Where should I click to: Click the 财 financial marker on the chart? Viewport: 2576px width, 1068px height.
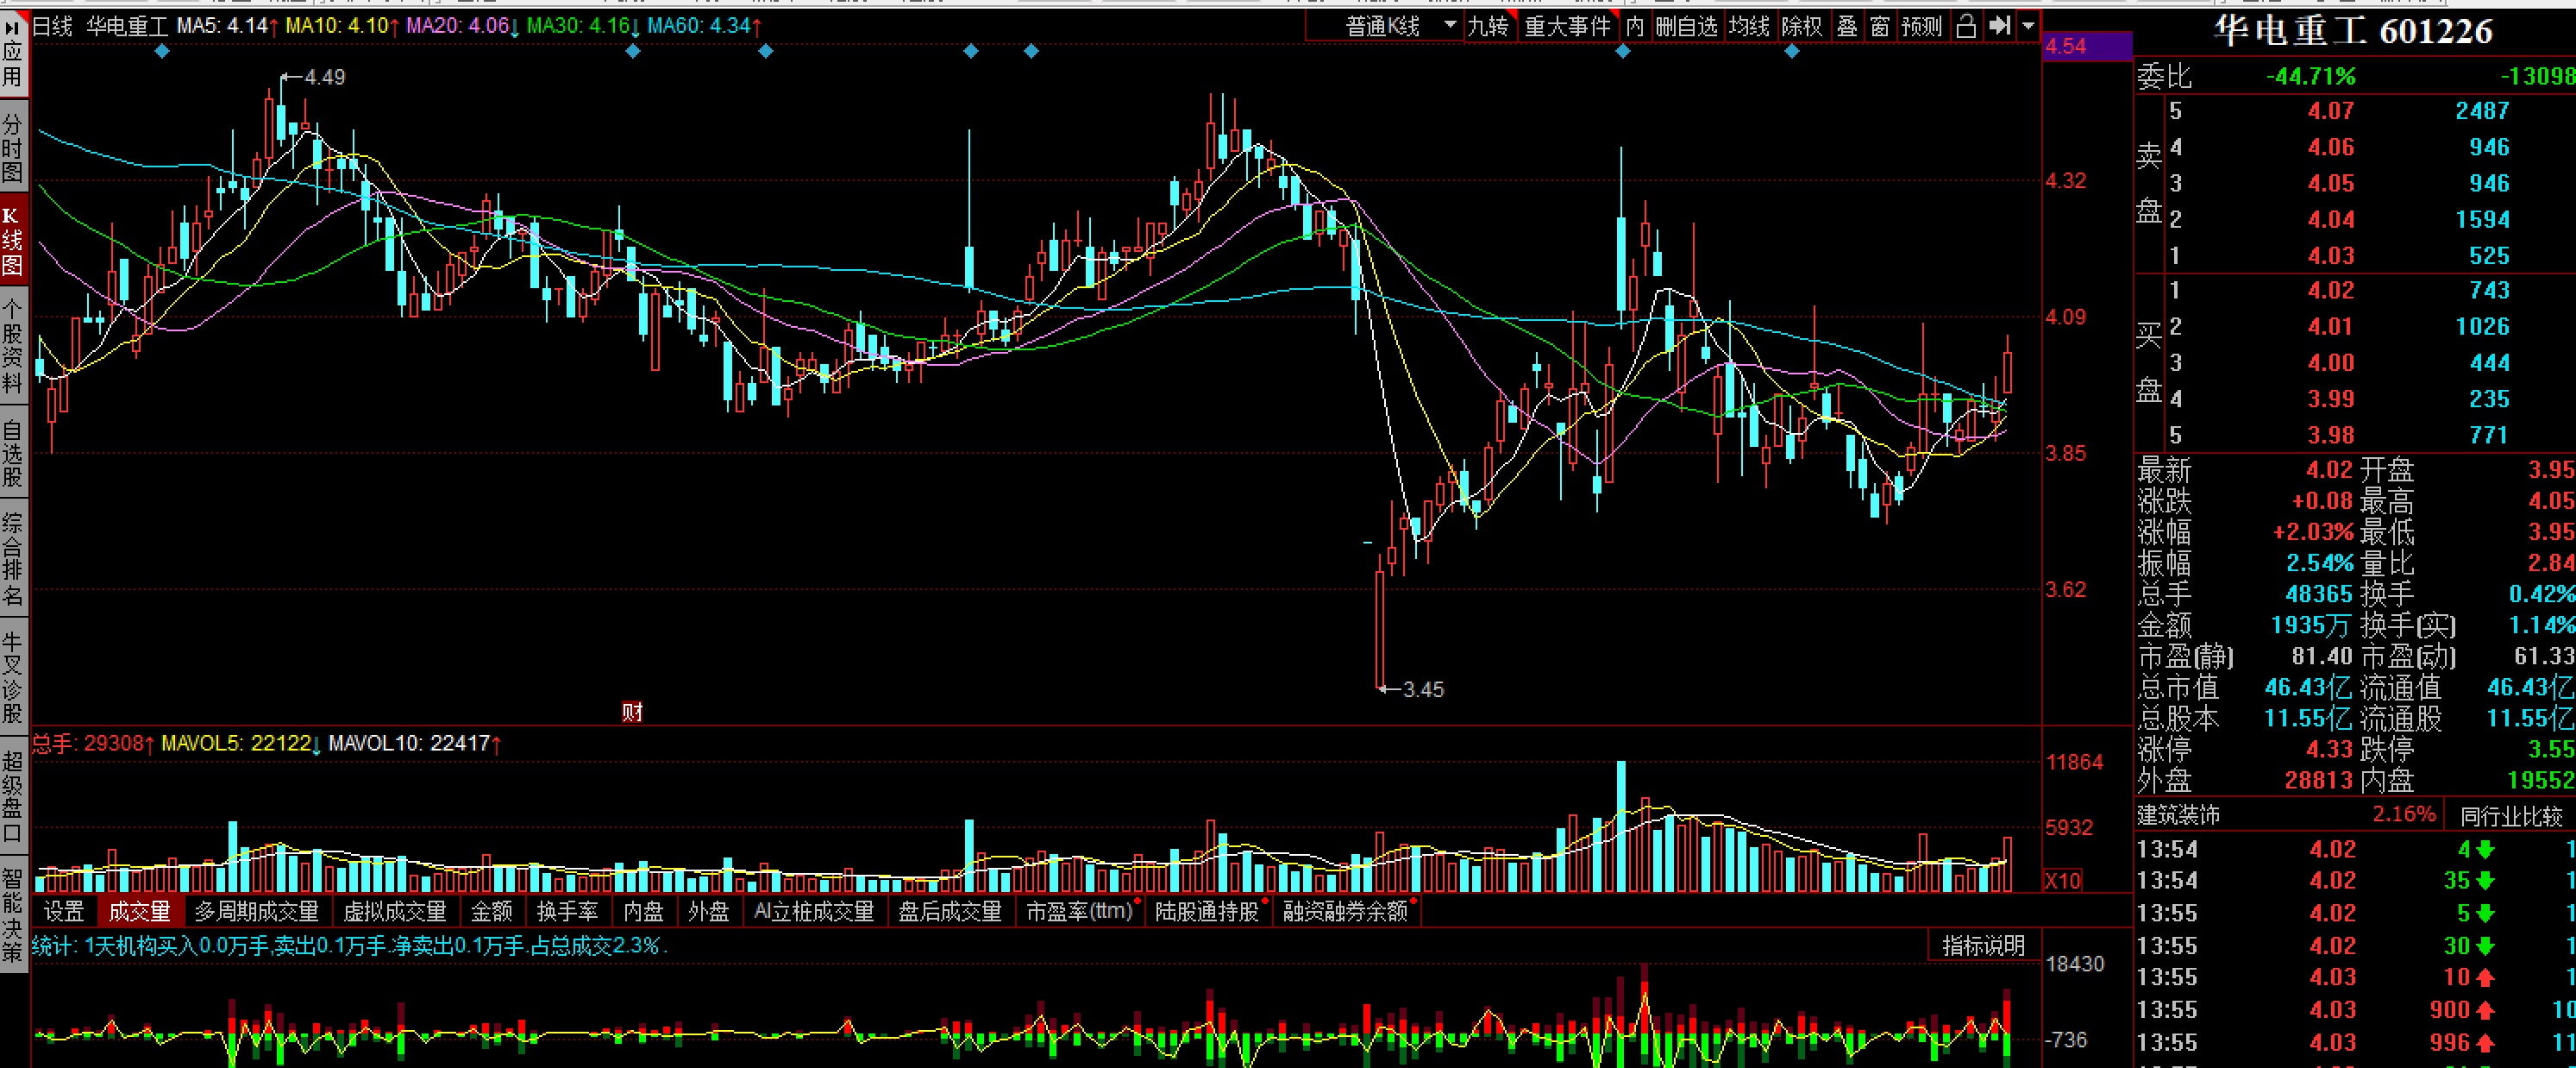pyautogui.click(x=632, y=712)
